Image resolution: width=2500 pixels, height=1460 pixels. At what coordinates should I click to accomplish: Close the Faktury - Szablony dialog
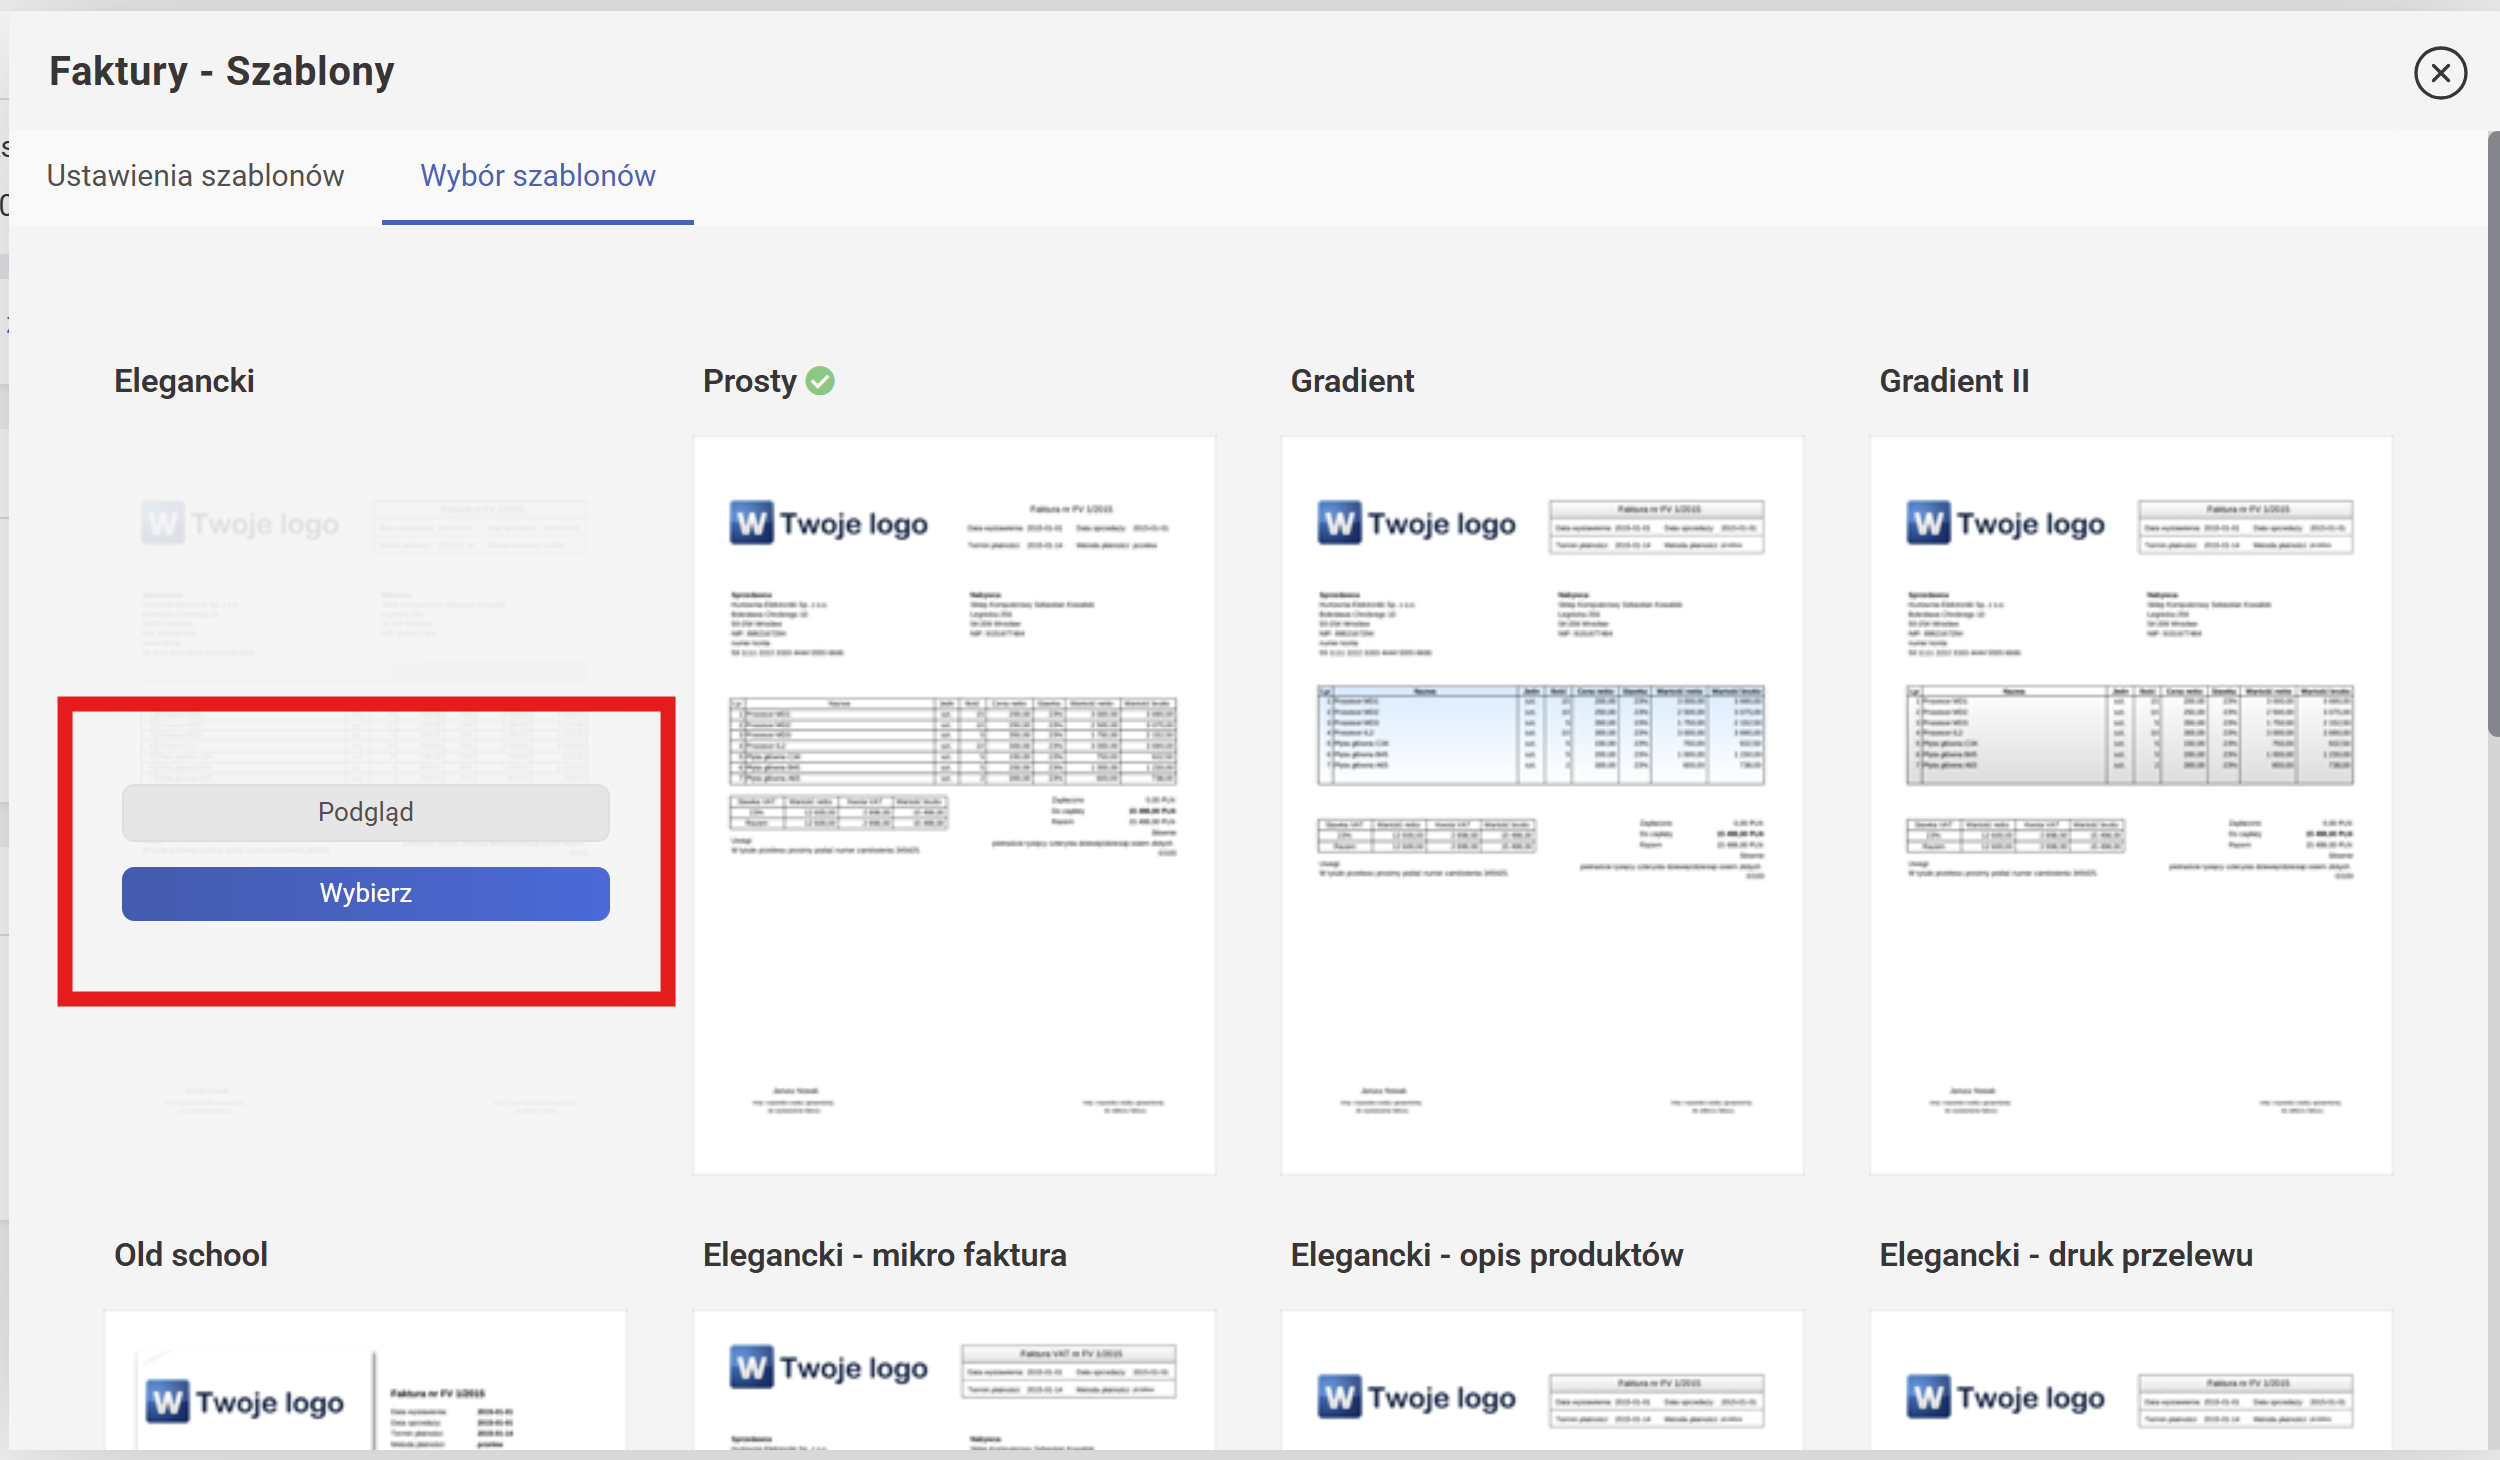coord(2439,73)
